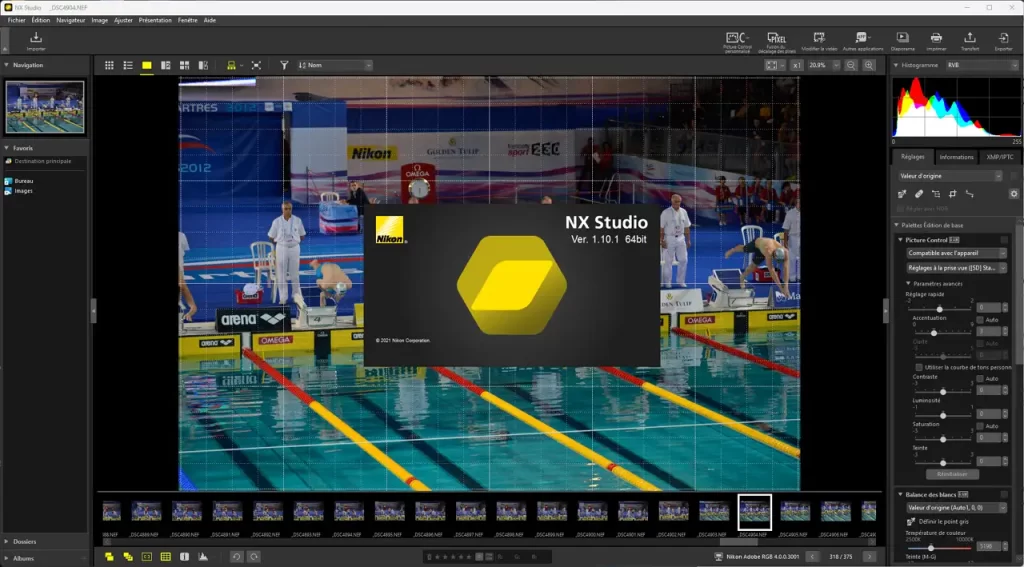
Task: Start the Diaporama slideshow
Action: pyautogui.click(x=903, y=42)
